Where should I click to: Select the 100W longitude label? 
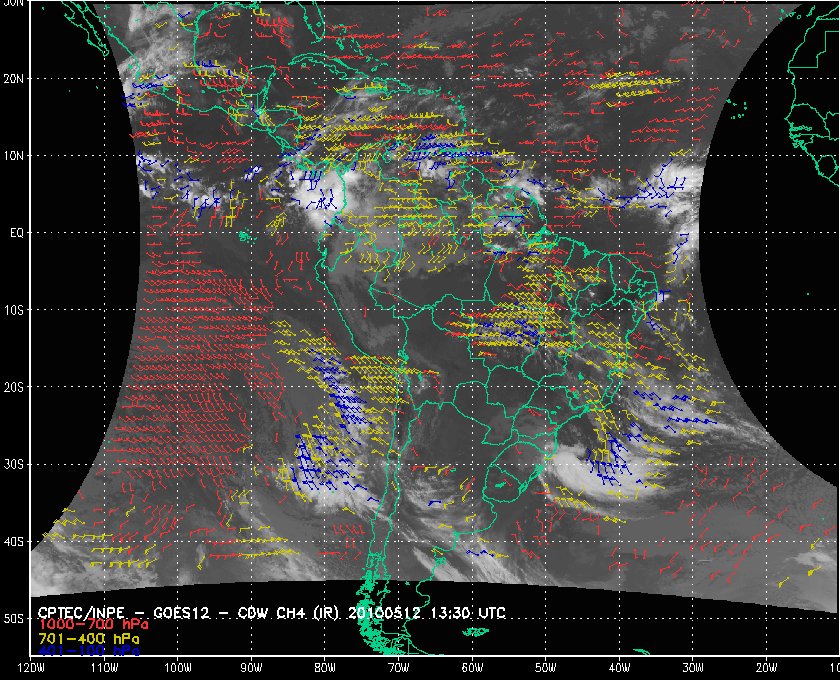178,668
